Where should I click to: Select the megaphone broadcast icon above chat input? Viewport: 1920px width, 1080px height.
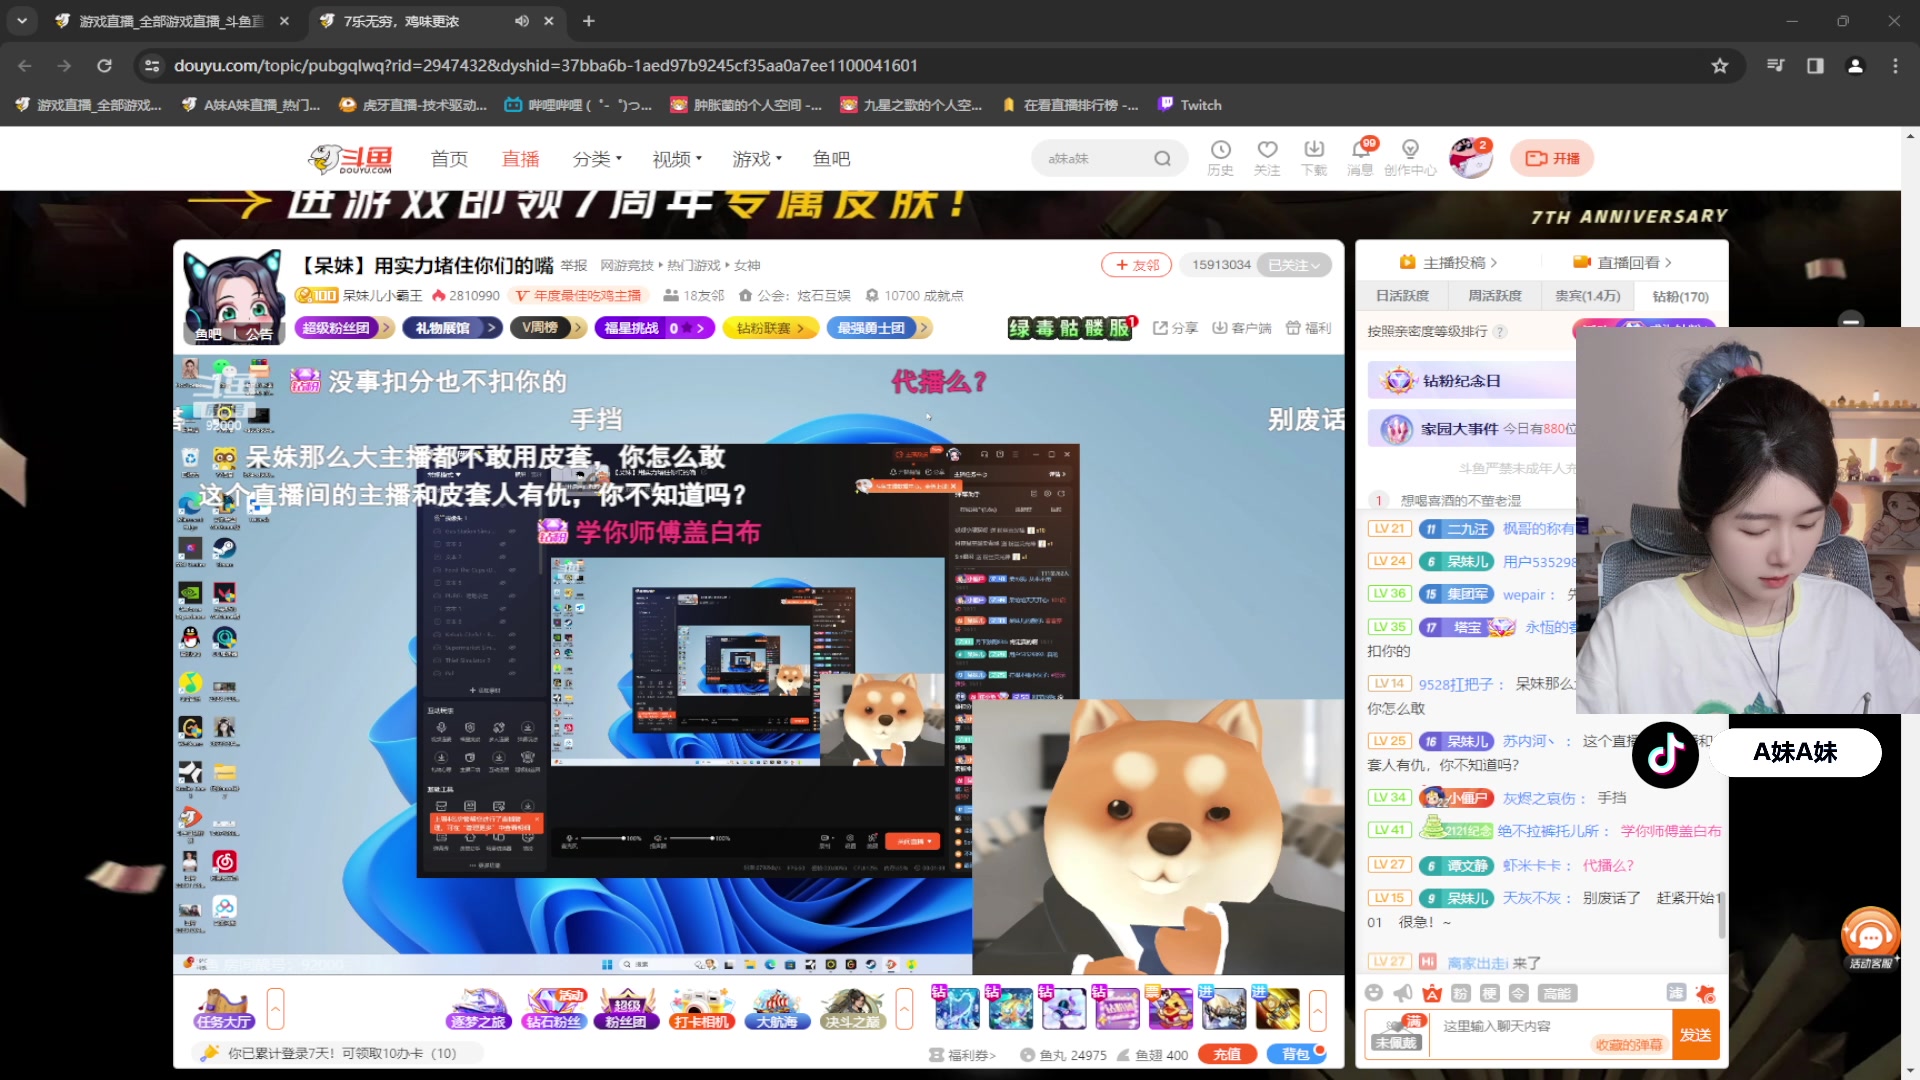1403,992
